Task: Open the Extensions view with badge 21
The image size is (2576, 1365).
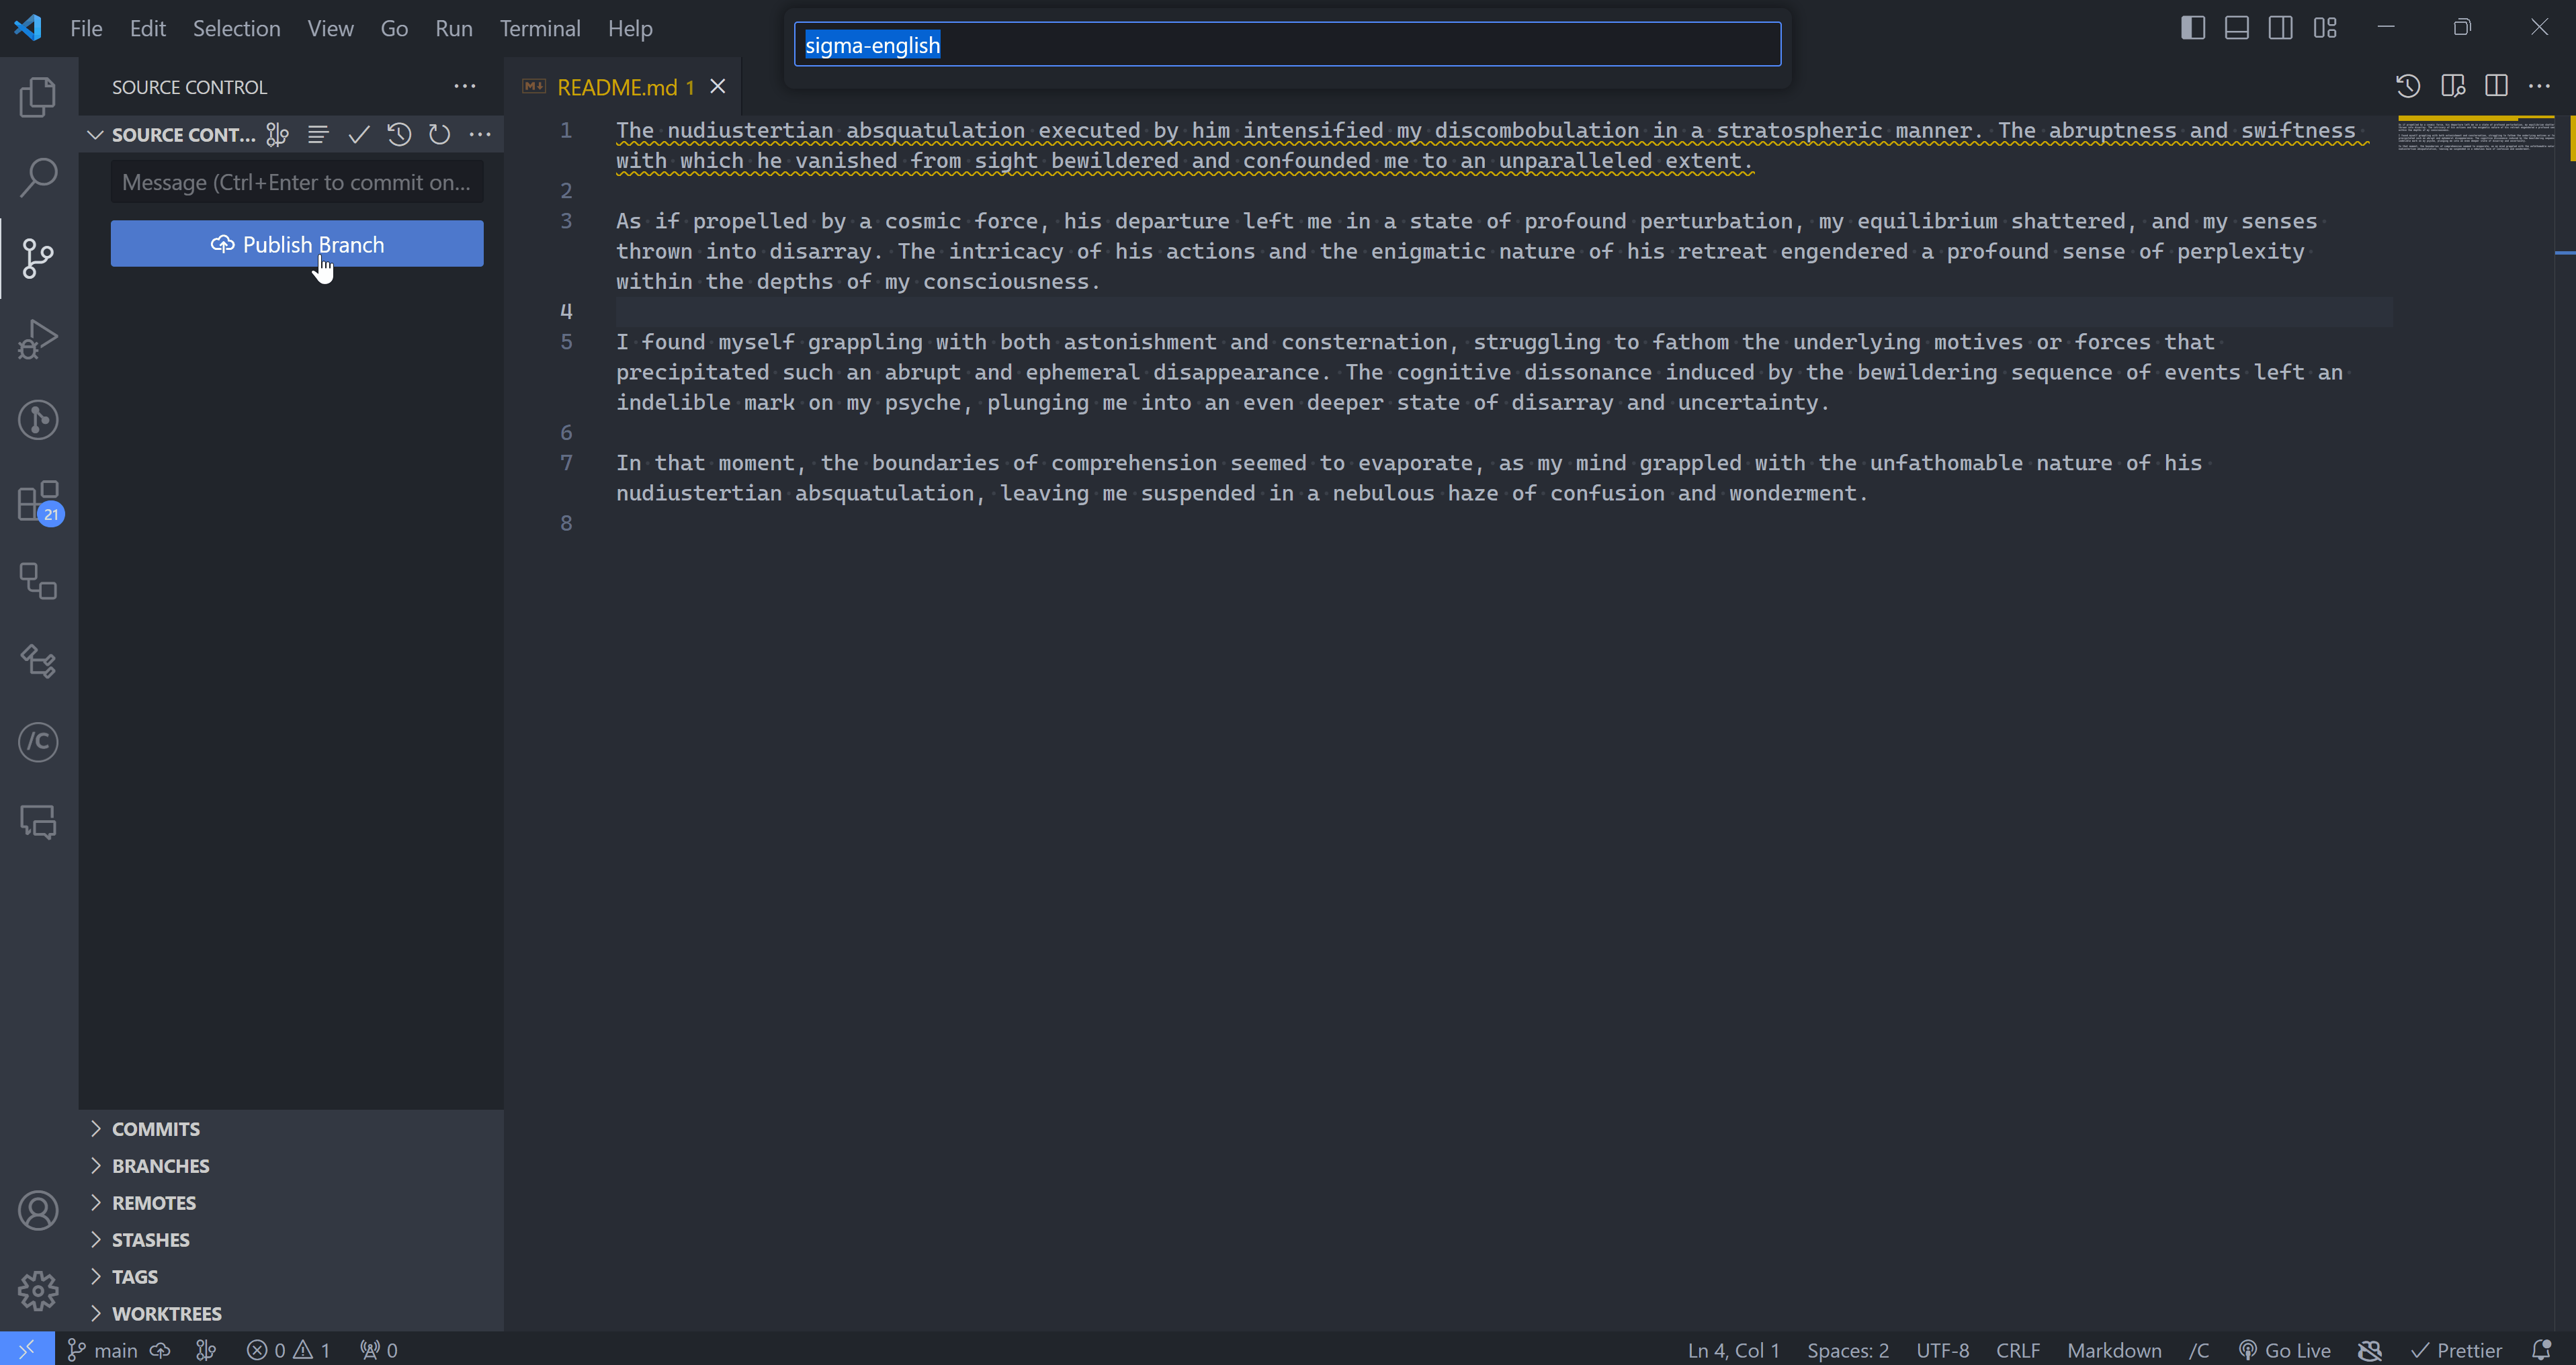Action: [x=38, y=501]
